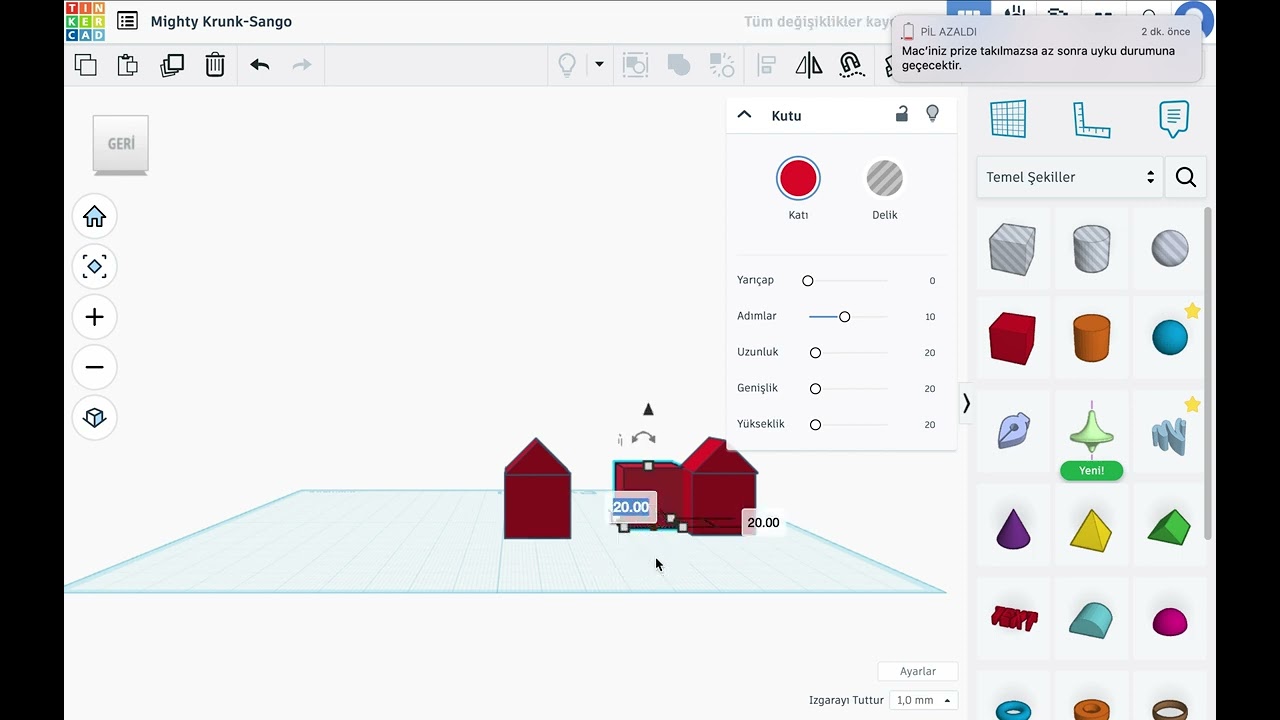
Task: Adjust the Yükseklik slider handle
Action: pyautogui.click(x=815, y=425)
